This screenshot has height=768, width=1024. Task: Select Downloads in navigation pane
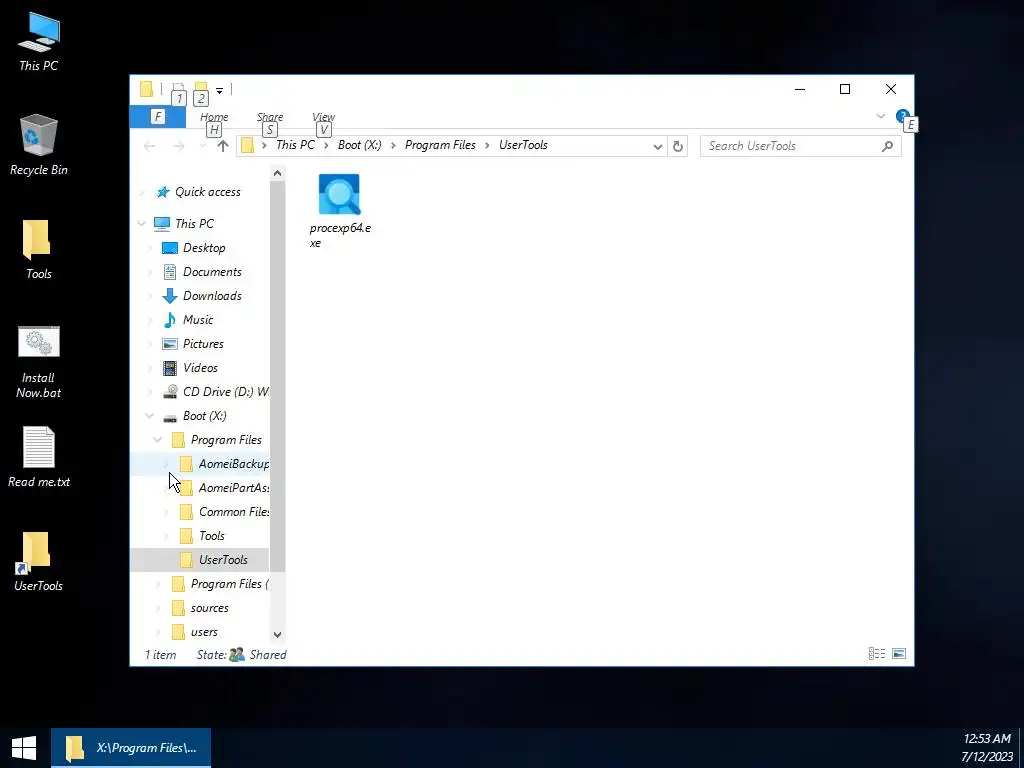click(212, 296)
